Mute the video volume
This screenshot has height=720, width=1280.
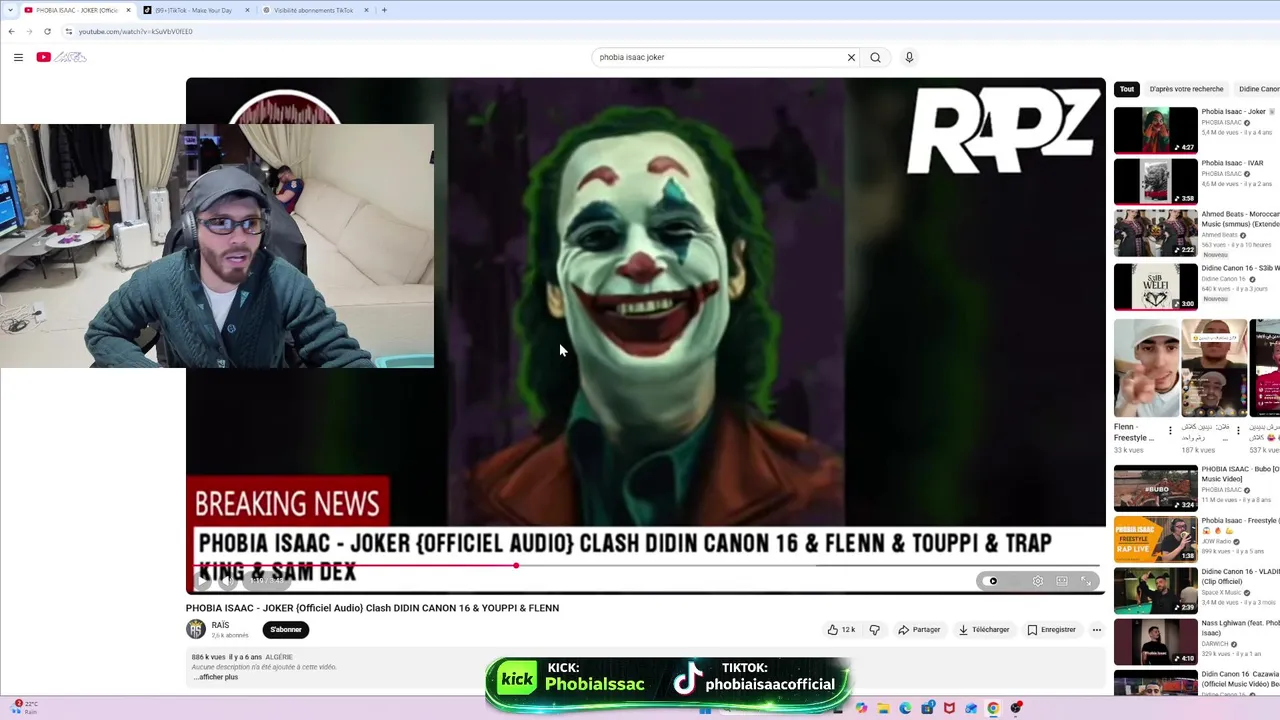click(228, 580)
